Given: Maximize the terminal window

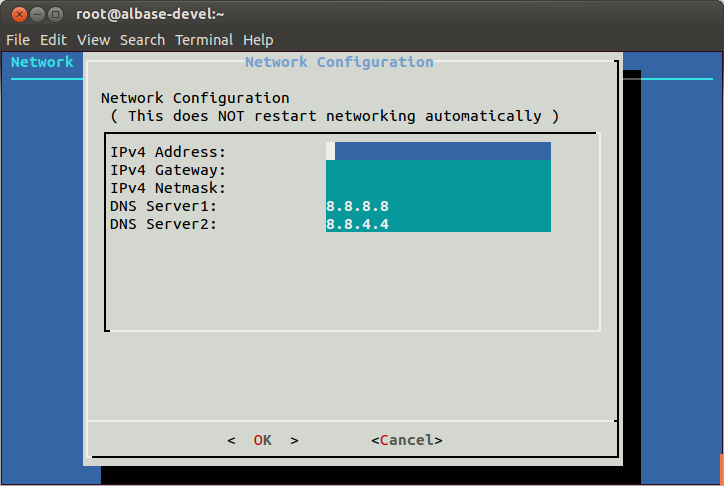Looking at the screenshot, I should click(55, 15).
